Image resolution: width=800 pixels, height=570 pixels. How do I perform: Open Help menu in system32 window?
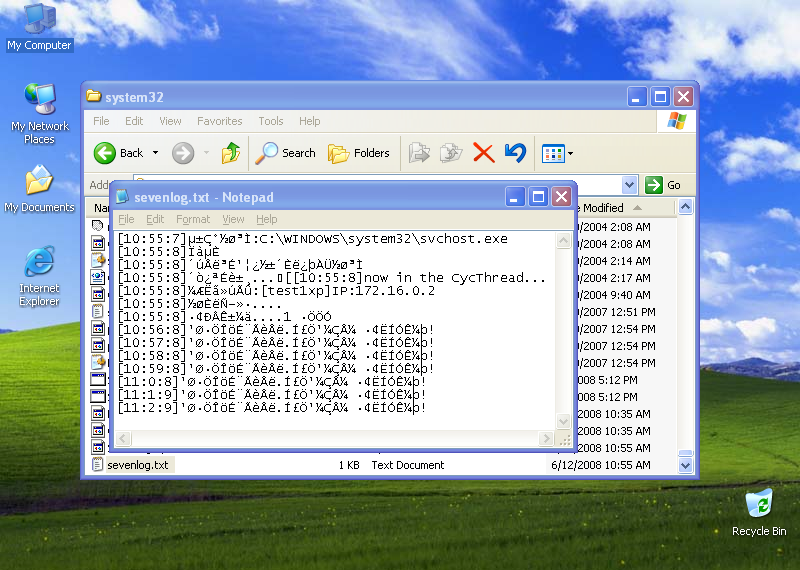coord(310,121)
